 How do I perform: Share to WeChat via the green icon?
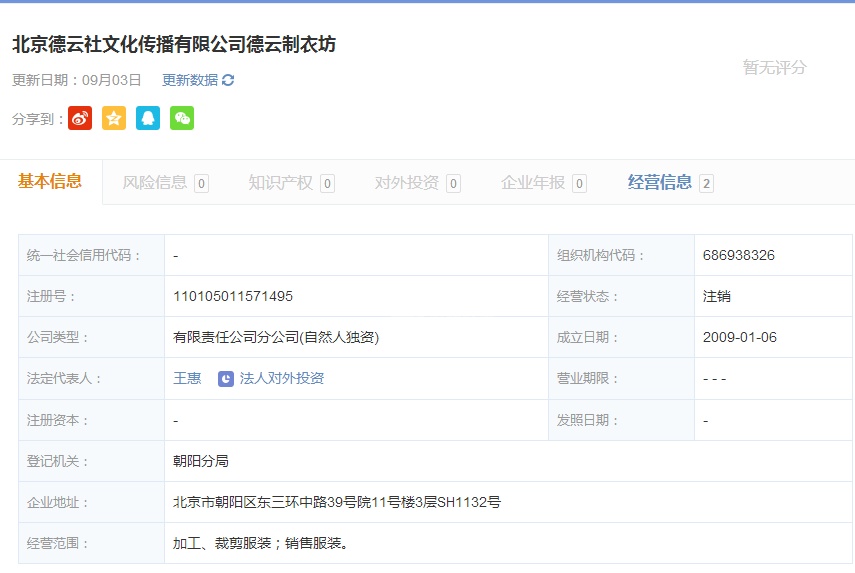click(x=182, y=118)
